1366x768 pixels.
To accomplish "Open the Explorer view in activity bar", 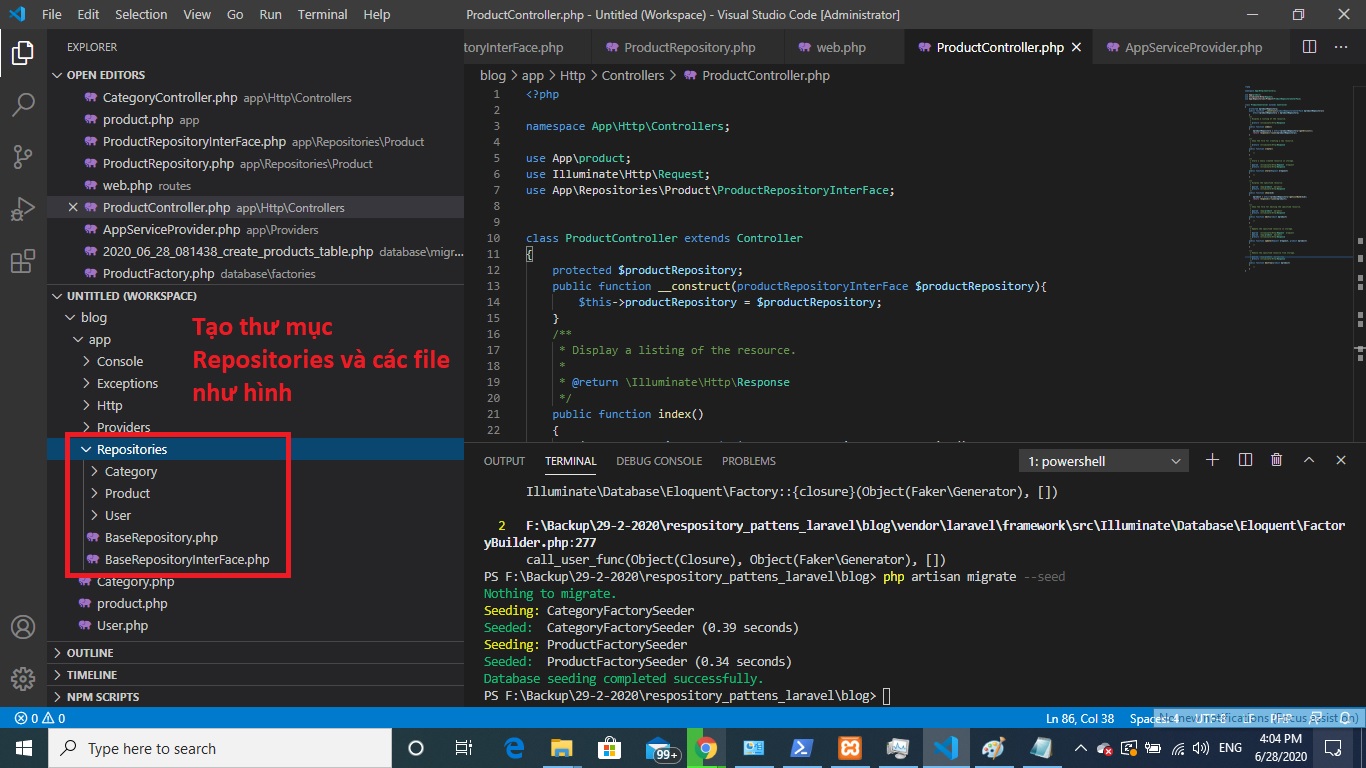I will (23, 53).
